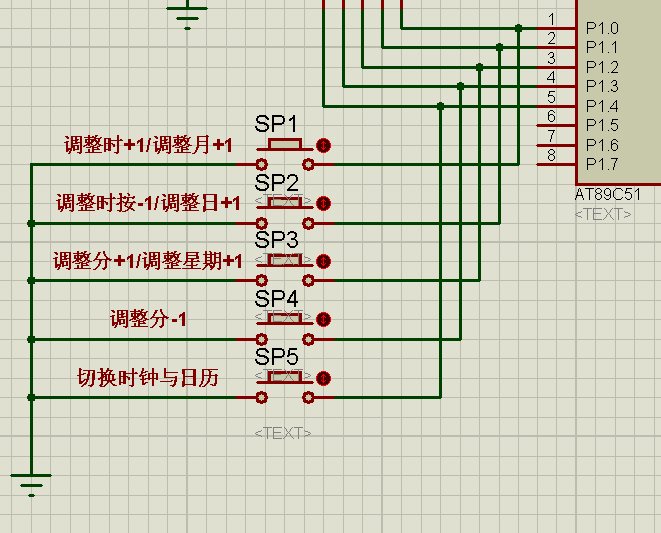Click the AT89C51 chip name label
Viewport: 661px width, 533px height.
[x=607, y=194]
